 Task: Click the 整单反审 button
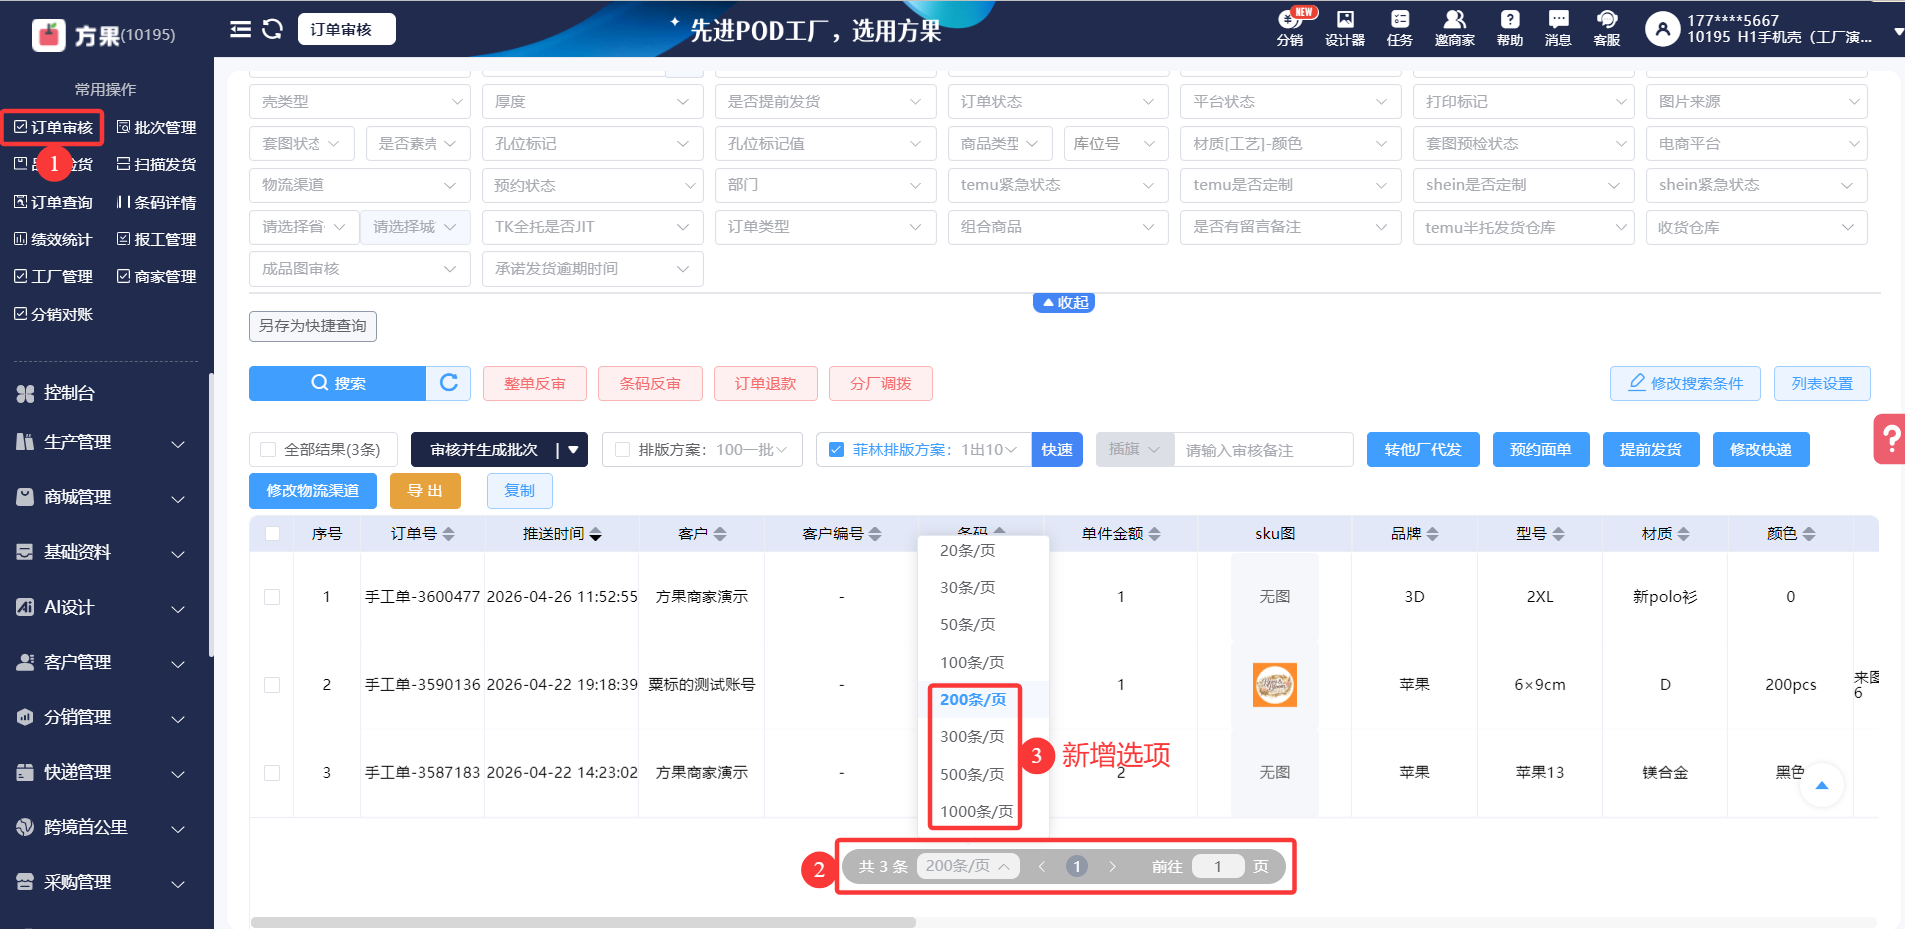[x=534, y=383]
